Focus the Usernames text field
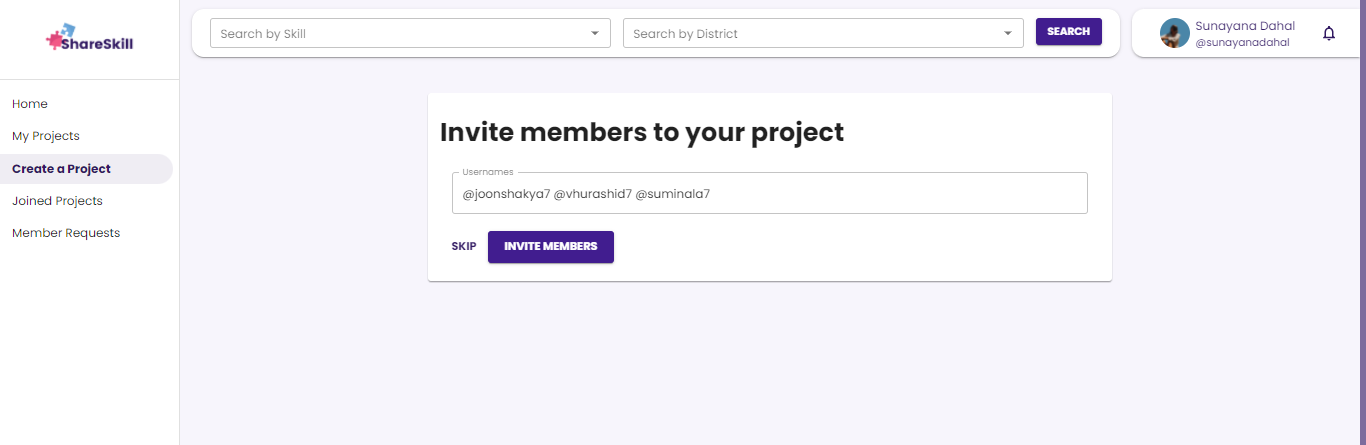Viewport: 1366px width, 445px height. click(769, 194)
